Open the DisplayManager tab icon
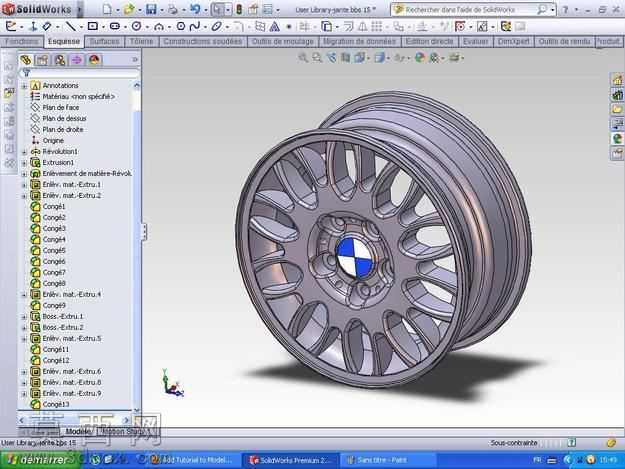This screenshot has height=469, width=625. click(x=94, y=60)
